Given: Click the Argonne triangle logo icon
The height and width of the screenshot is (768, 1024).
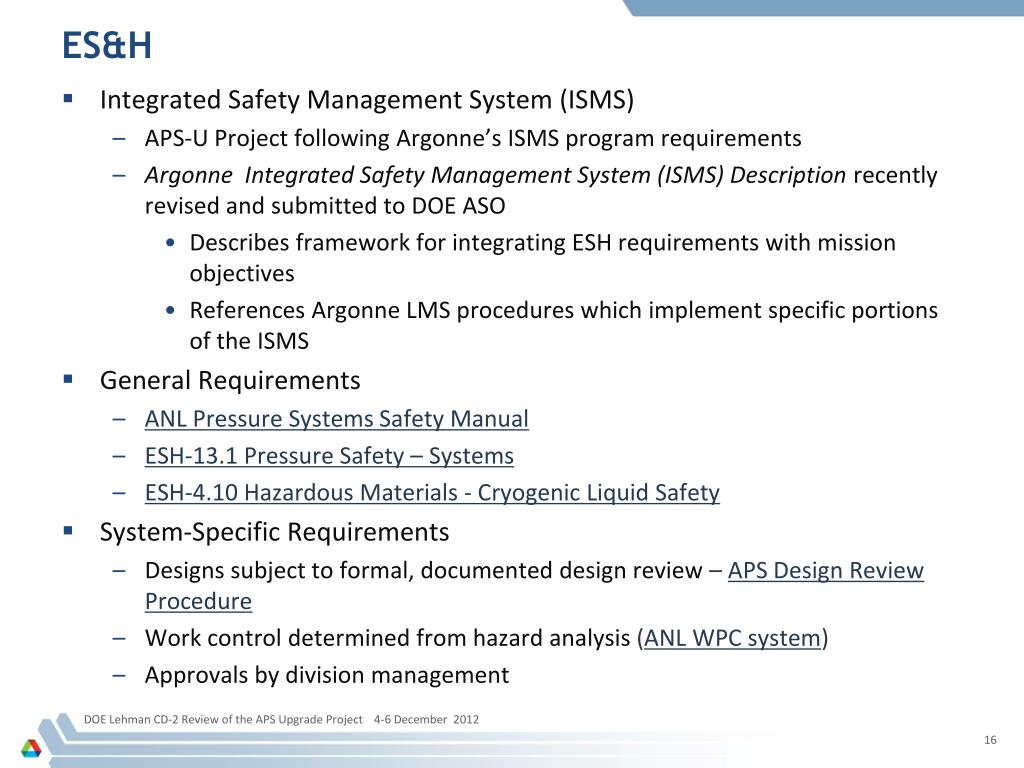Looking at the screenshot, I should [x=31, y=748].
